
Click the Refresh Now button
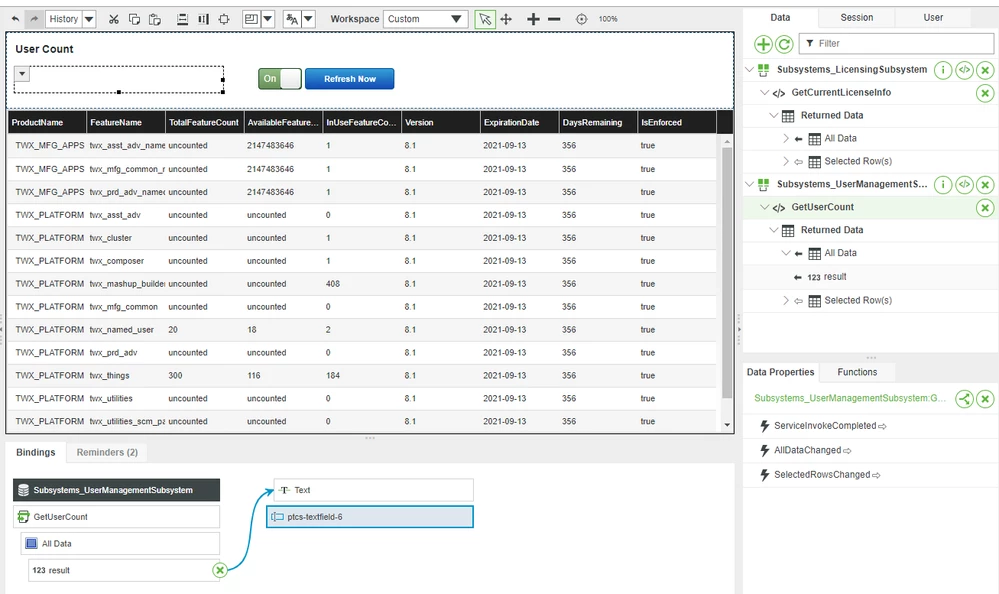point(350,79)
